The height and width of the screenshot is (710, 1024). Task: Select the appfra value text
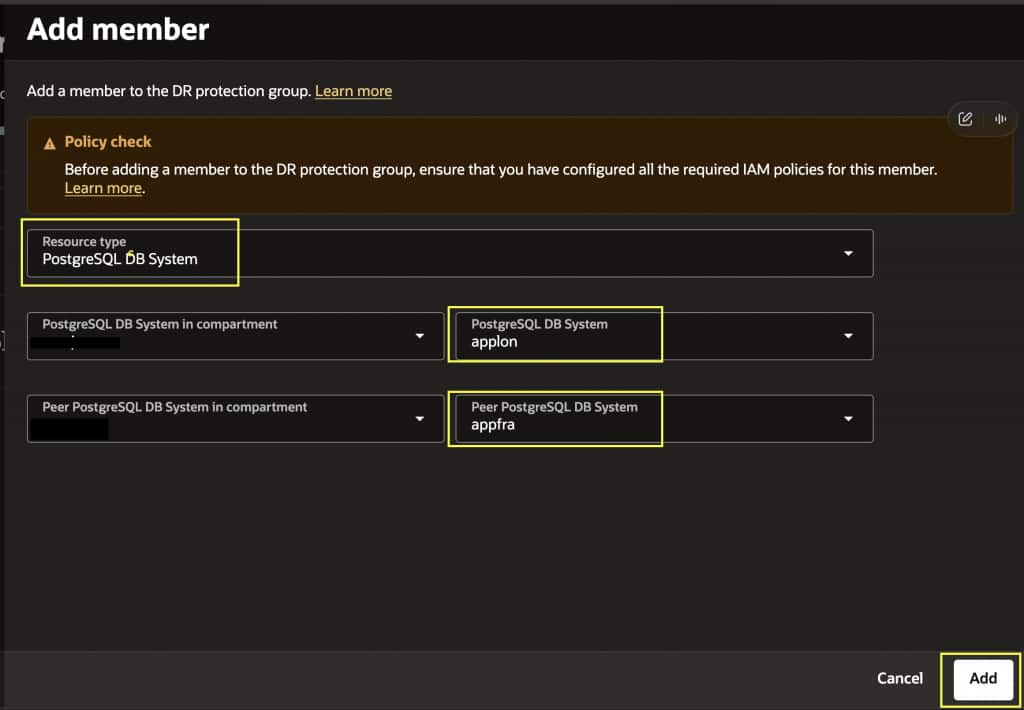(x=493, y=425)
